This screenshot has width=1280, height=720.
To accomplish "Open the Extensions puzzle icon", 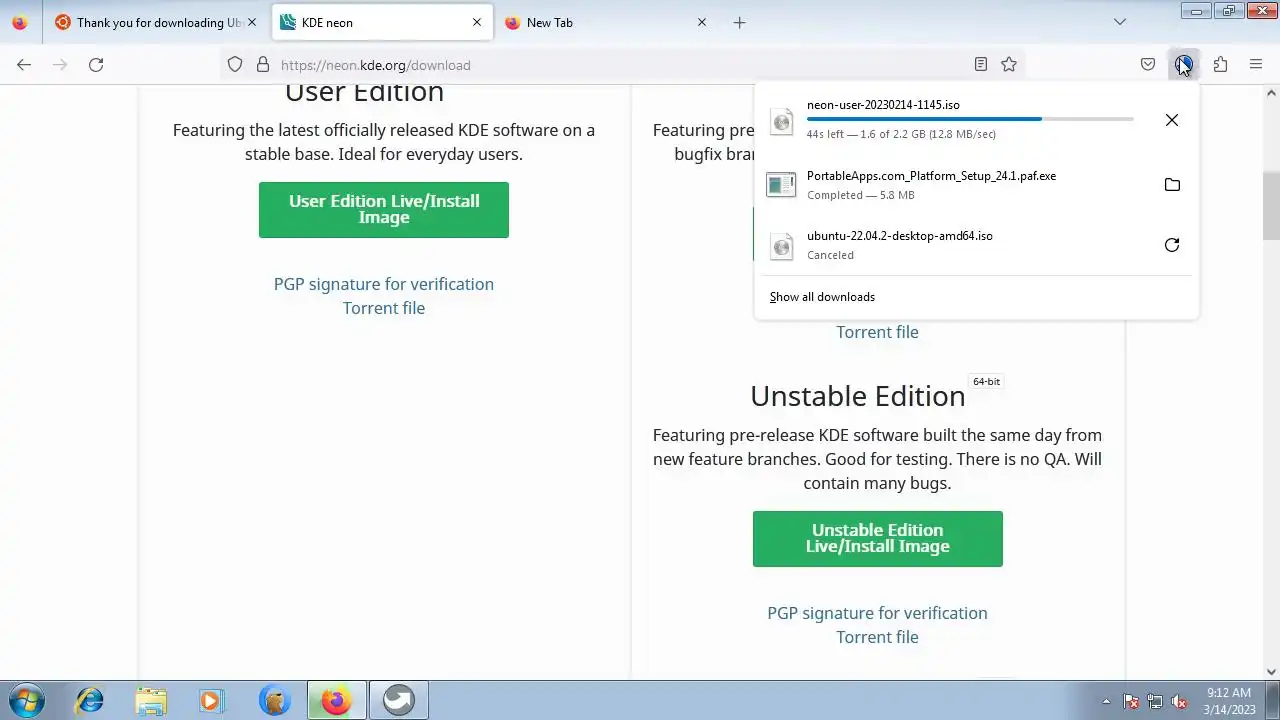I will (x=1220, y=65).
